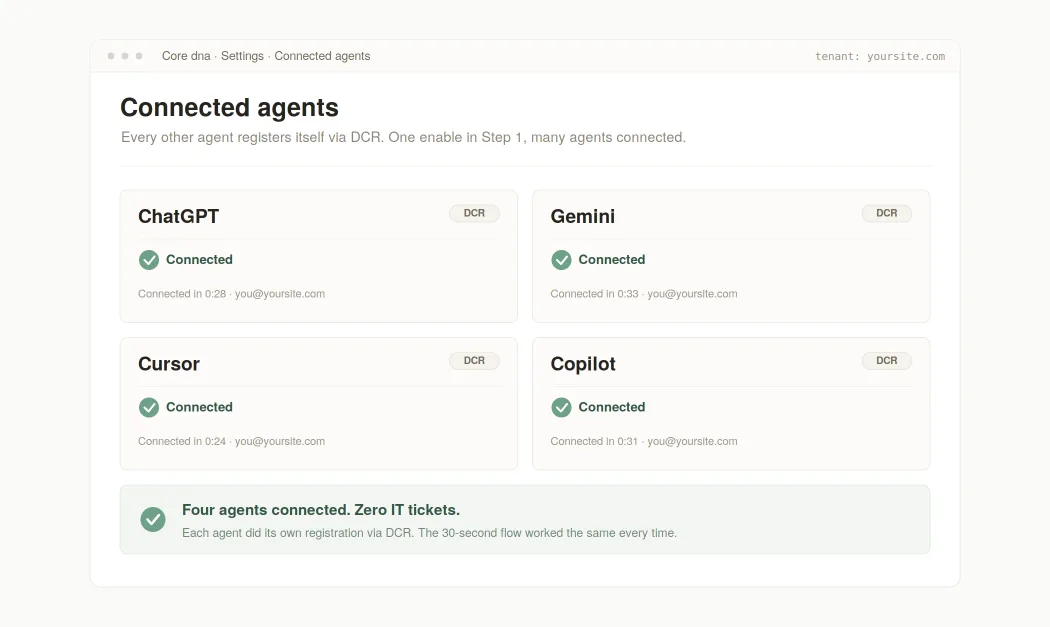Click 'Four agents connected. Zero IT tickets.' text
This screenshot has width=1050, height=627.
tap(321, 510)
